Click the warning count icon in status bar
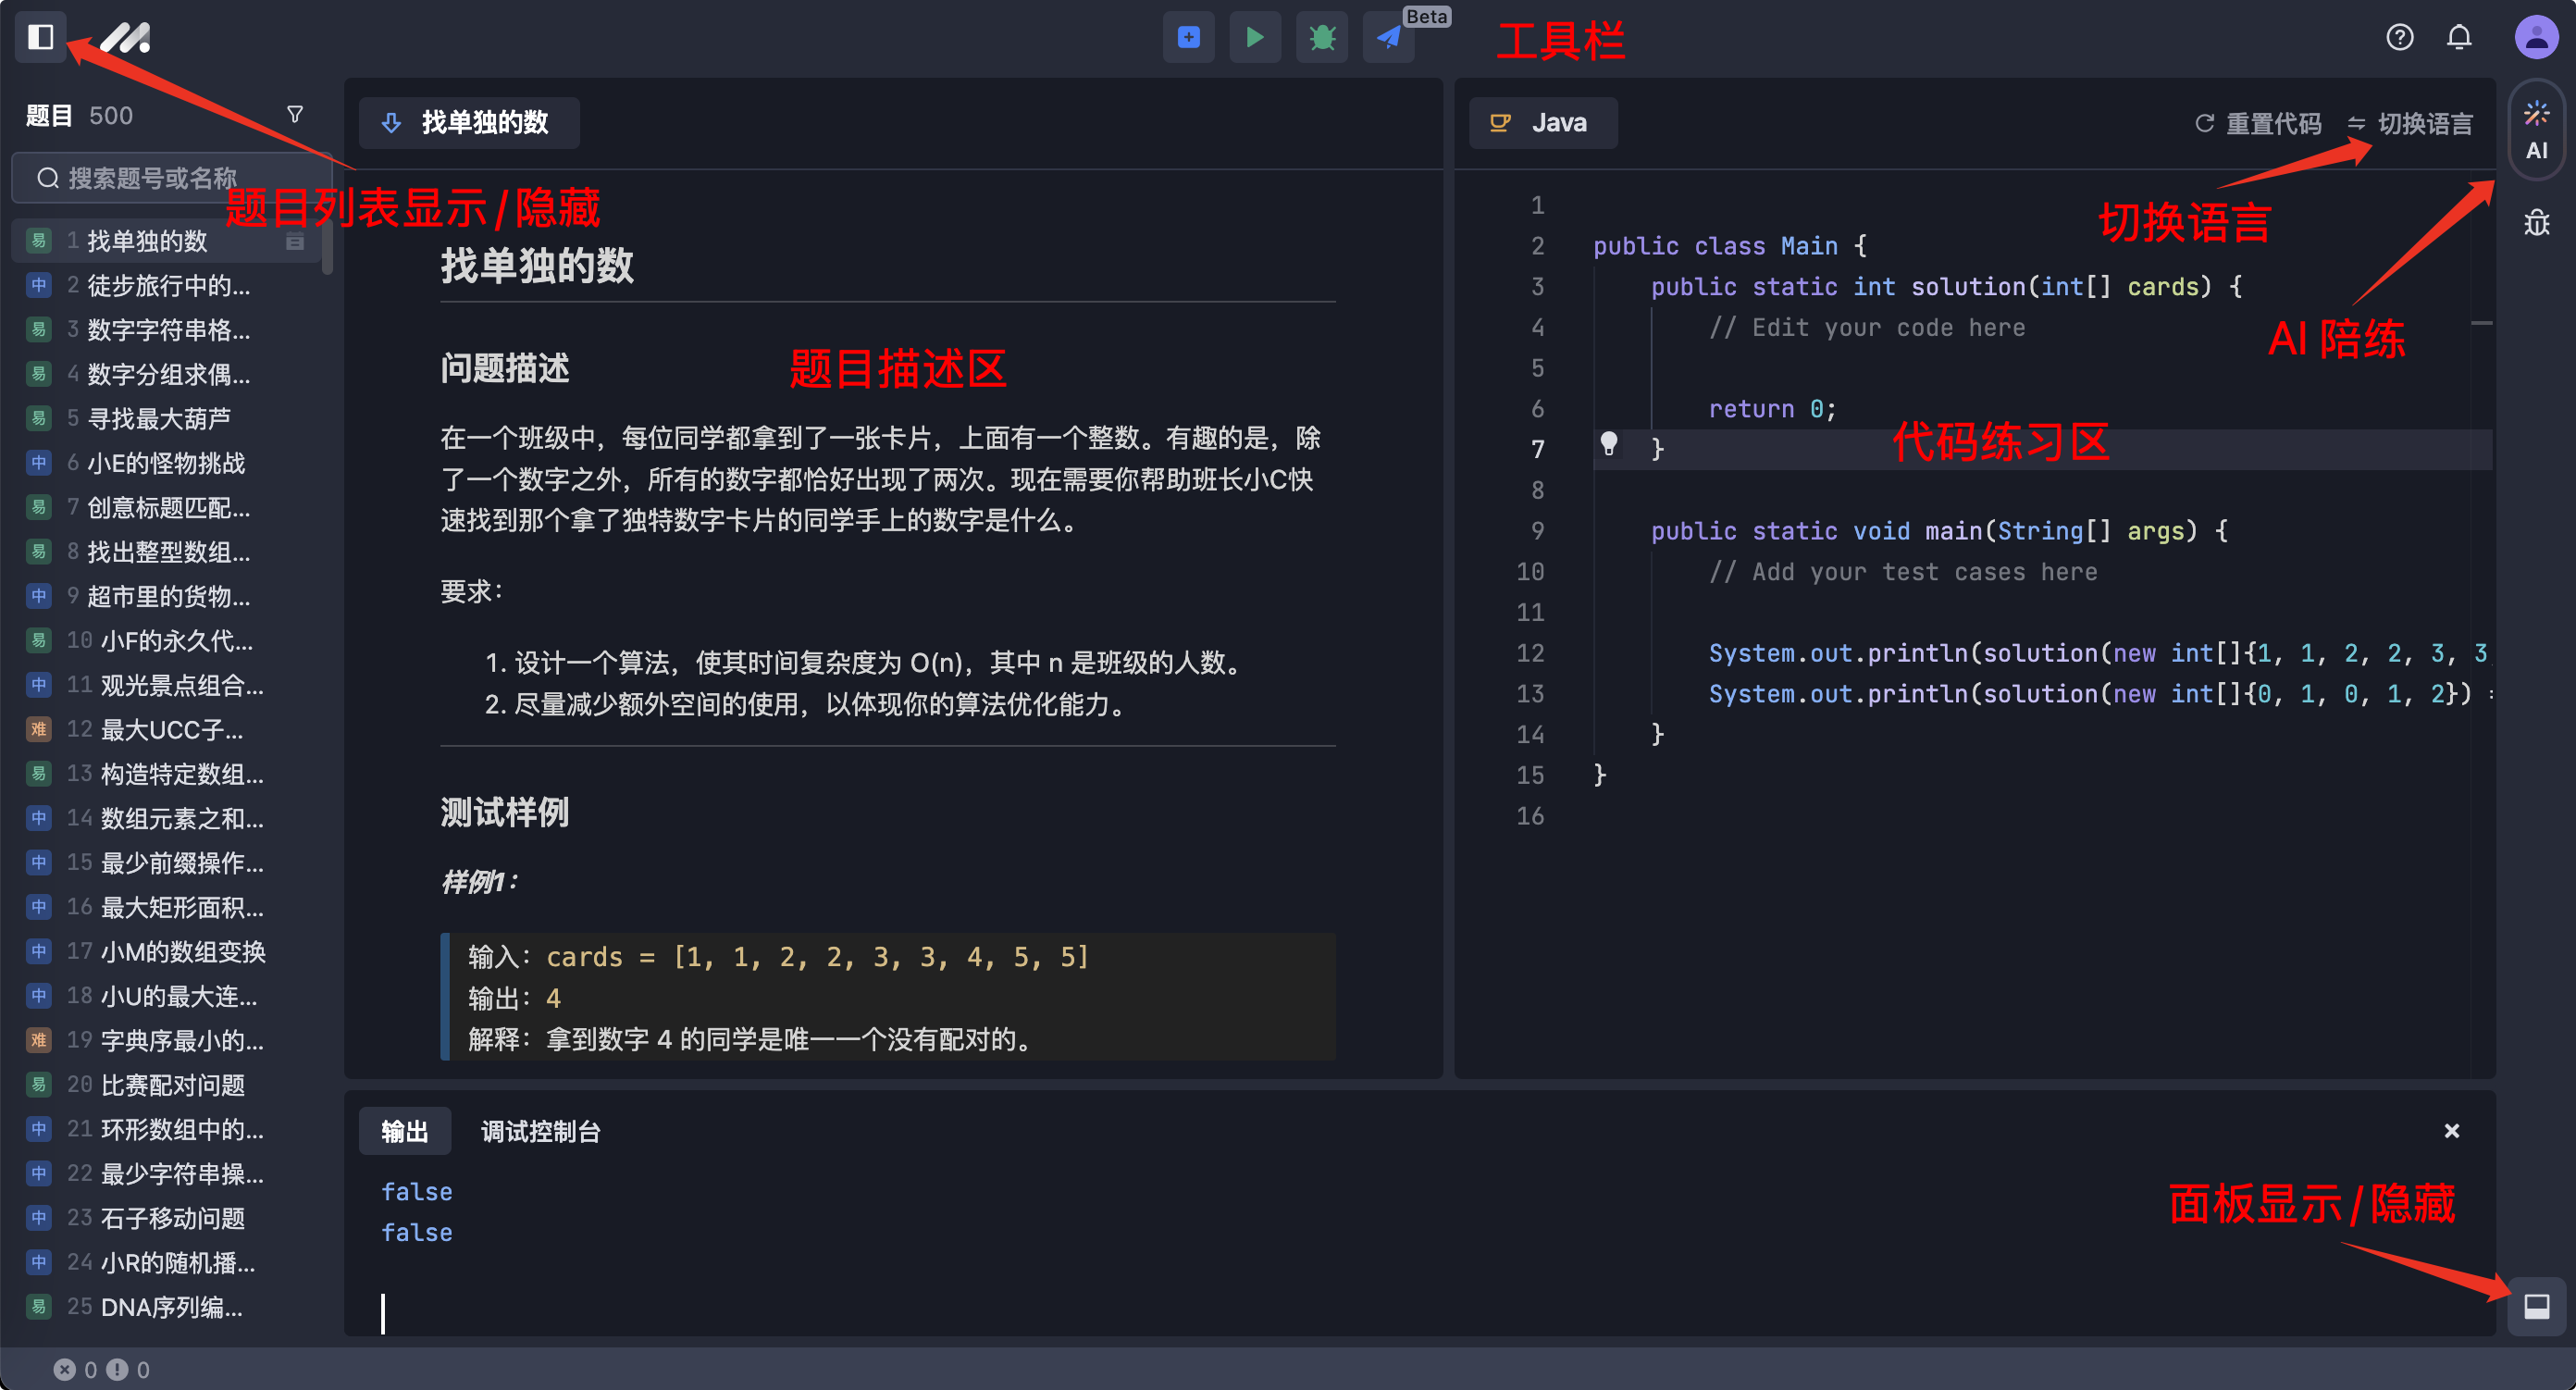 pyautogui.click(x=117, y=1369)
